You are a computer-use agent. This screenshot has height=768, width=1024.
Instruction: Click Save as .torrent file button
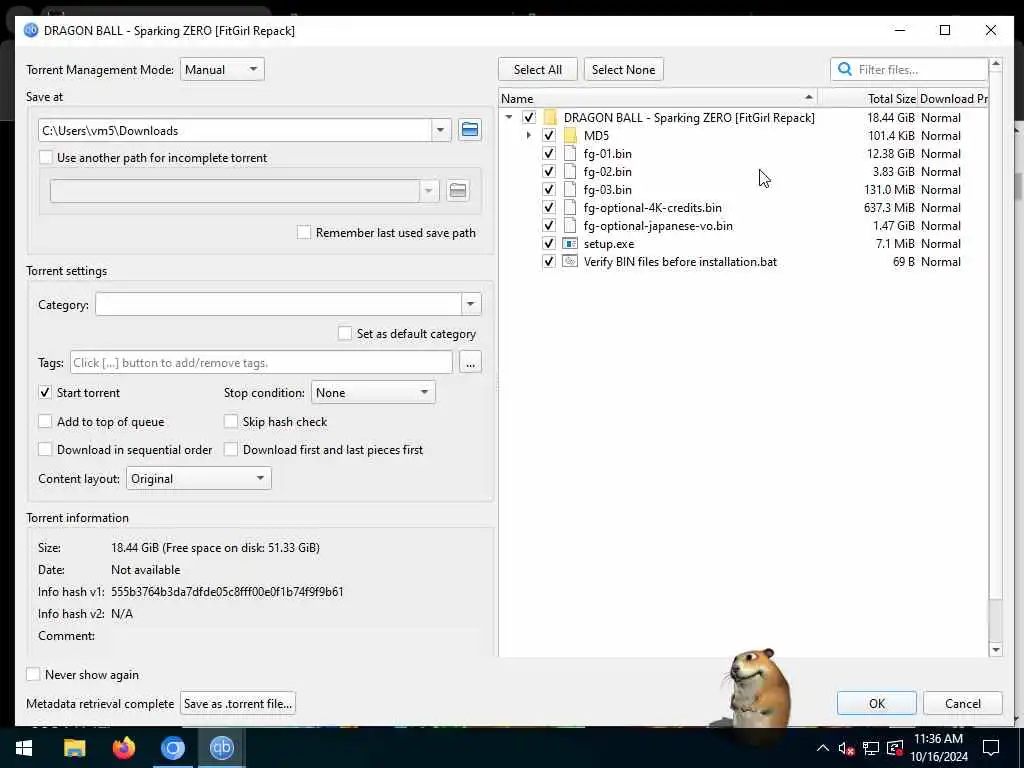(x=238, y=703)
